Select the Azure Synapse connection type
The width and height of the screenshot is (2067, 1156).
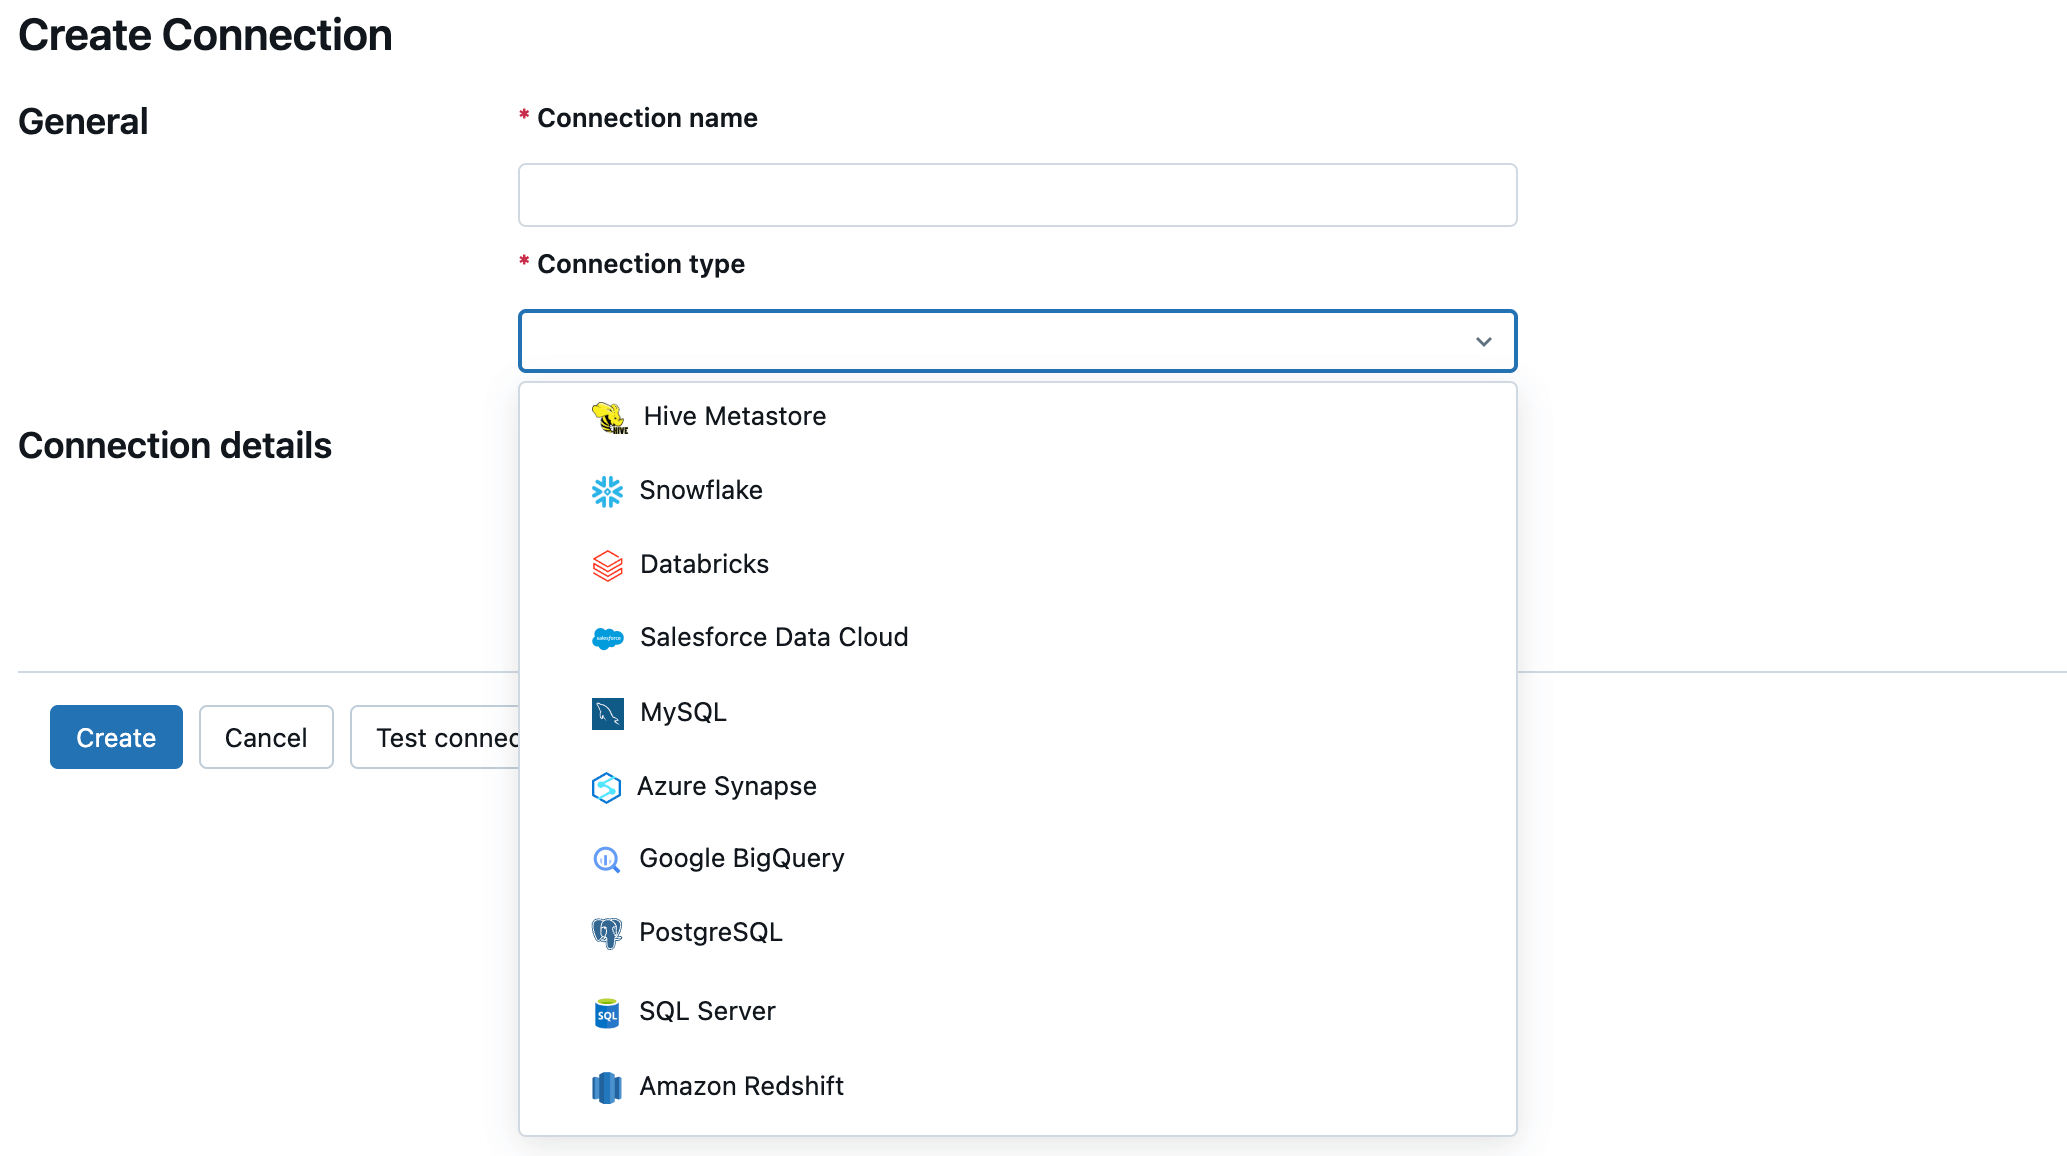click(727, 785)
